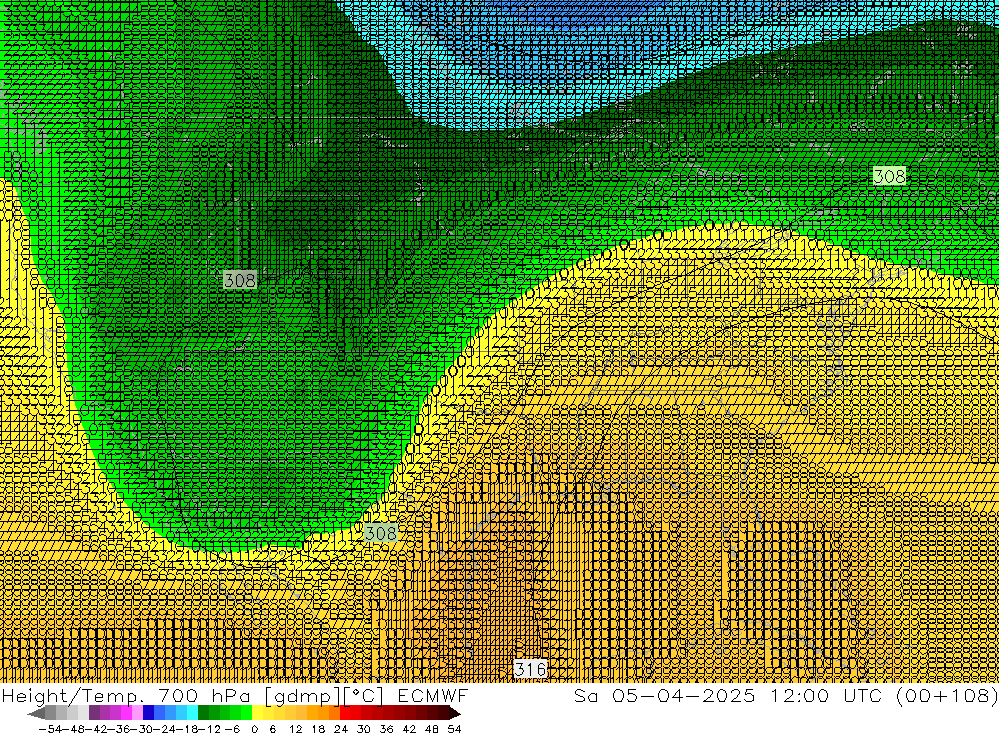Click the 308 label near the map's right edge
The image size is (1000, 733).
click(x=889, y=175)
